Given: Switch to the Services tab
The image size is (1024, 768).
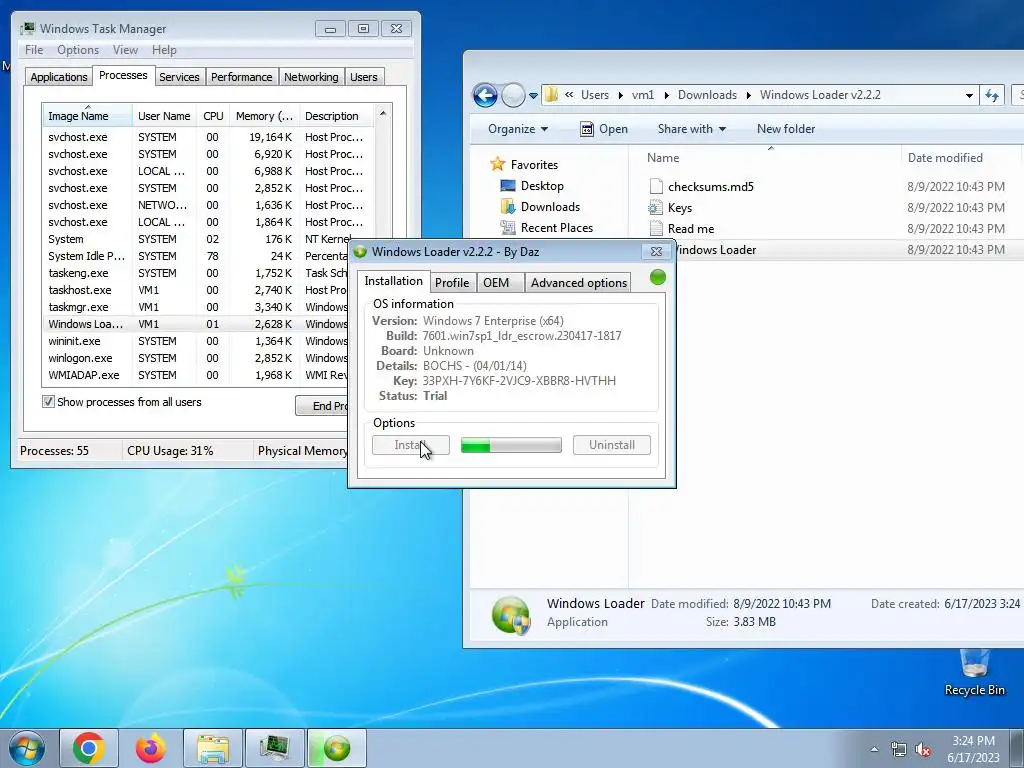Looking at the screenshot, I should [x=179, y=77].
